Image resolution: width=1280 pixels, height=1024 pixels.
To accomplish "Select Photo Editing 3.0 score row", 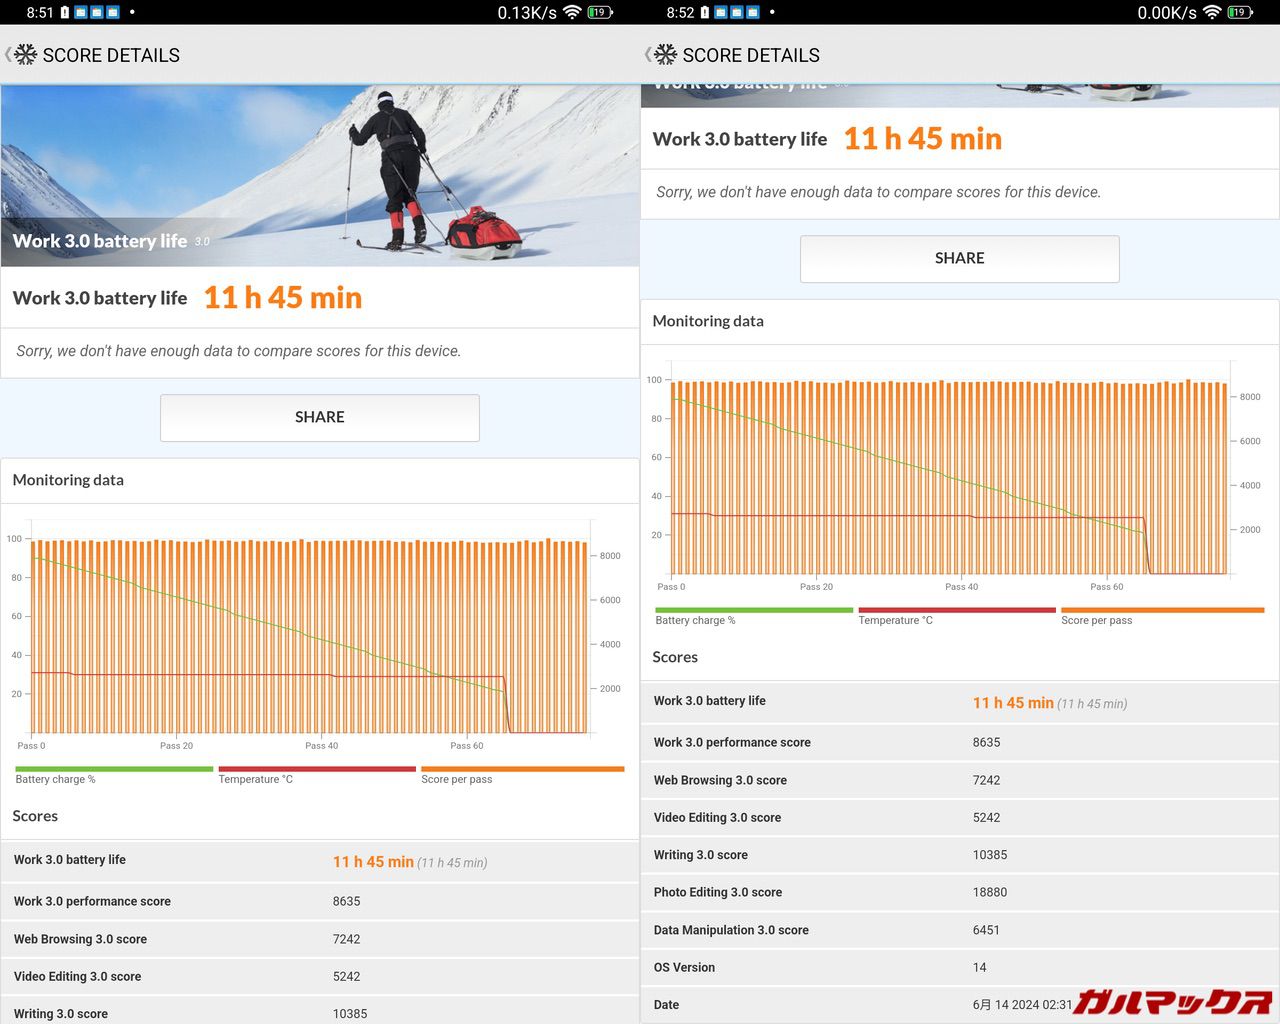I will (x=959, y=892).
